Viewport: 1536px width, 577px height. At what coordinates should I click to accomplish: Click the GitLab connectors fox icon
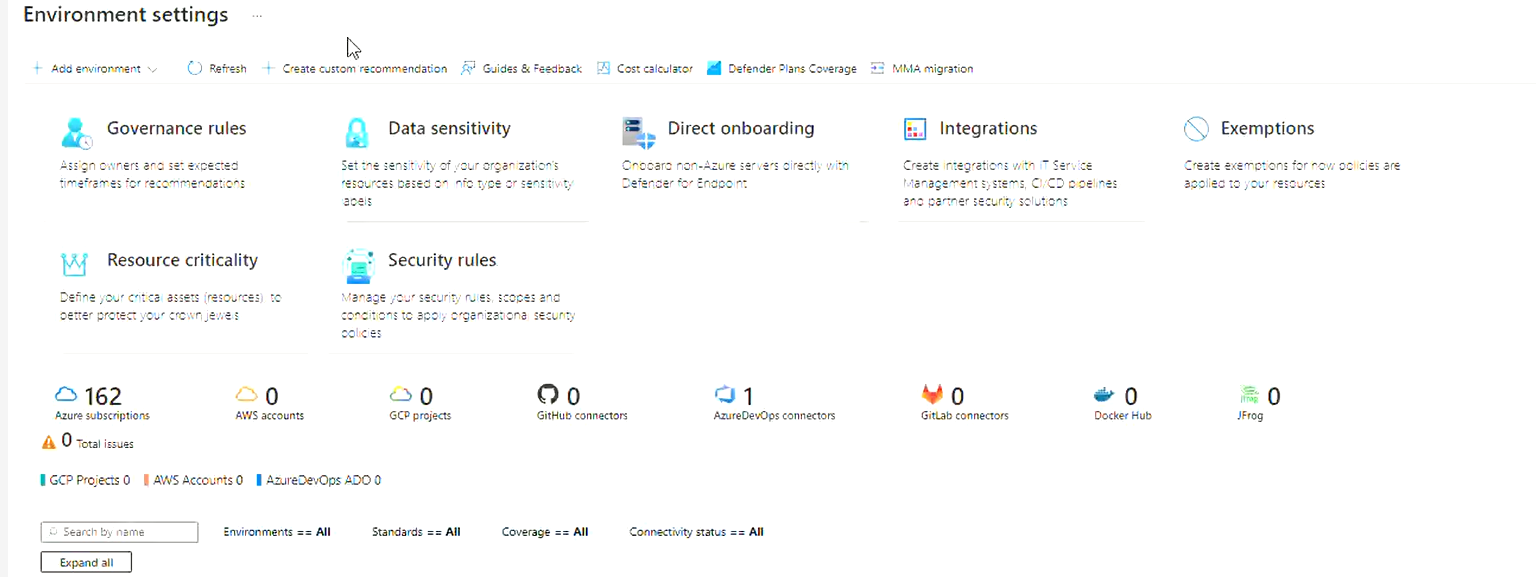coord(932,394)
